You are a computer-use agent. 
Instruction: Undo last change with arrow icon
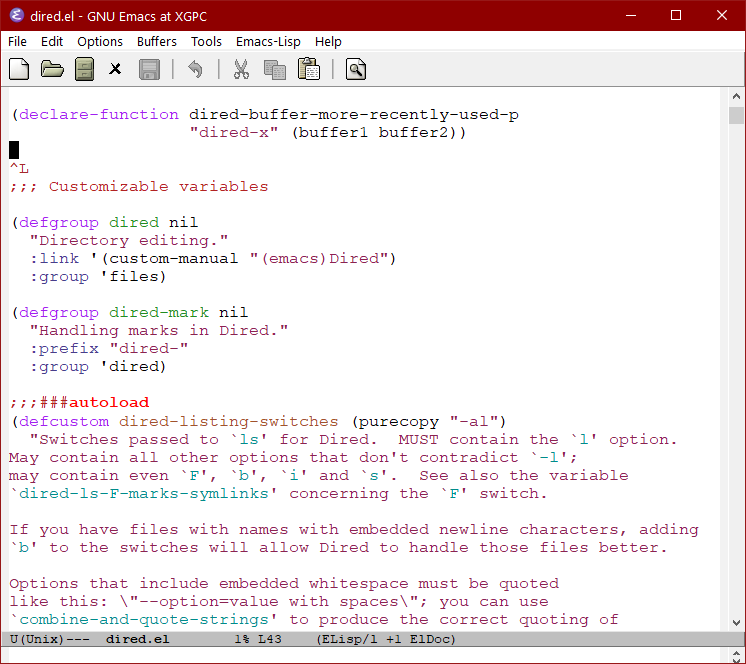tap(195, 69)
